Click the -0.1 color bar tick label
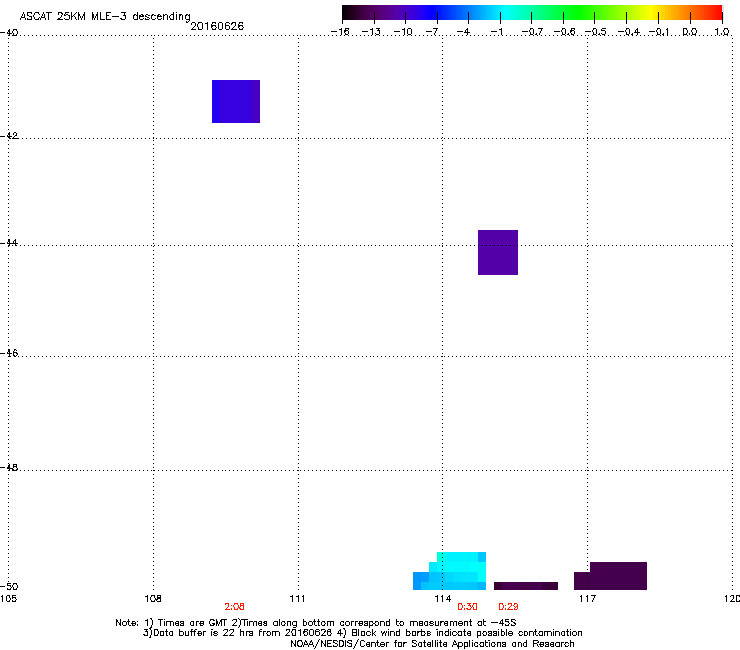The height and width of the screenshot is (650, 740). [659, 32]
